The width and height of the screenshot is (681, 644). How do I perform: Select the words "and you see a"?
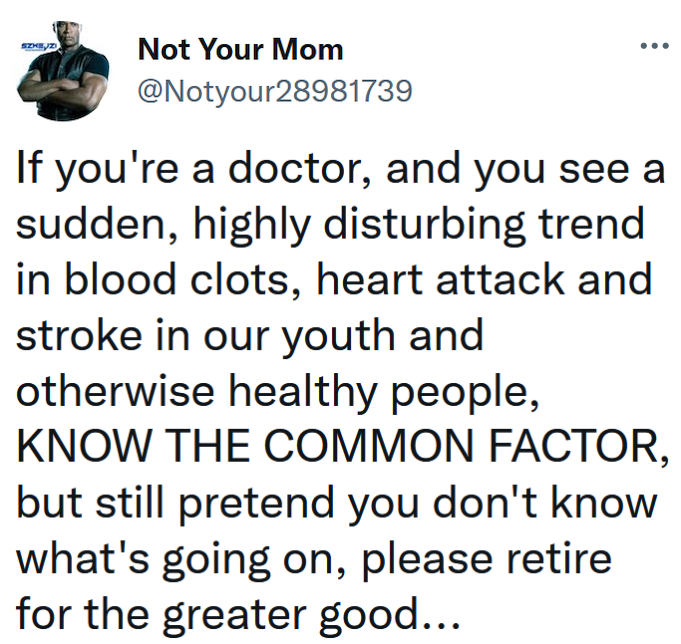point(526,169)
